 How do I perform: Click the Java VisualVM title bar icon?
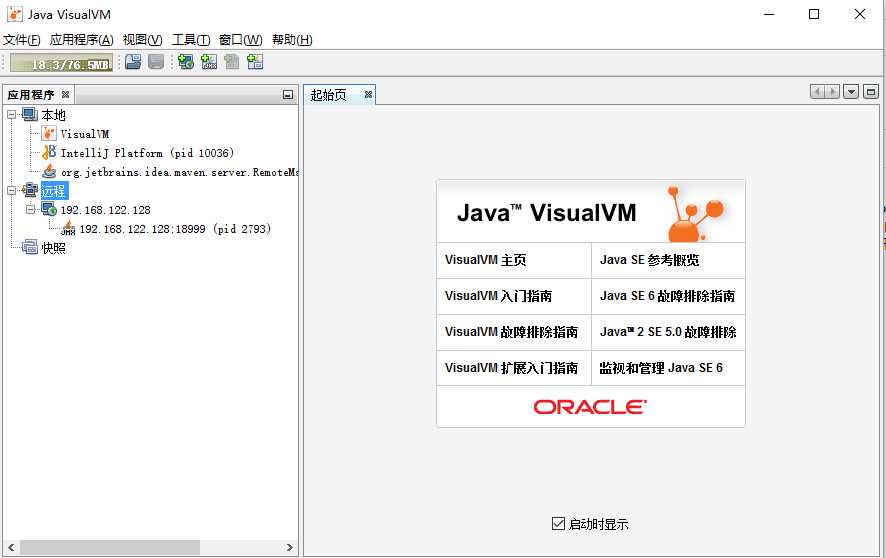[14, 14]
